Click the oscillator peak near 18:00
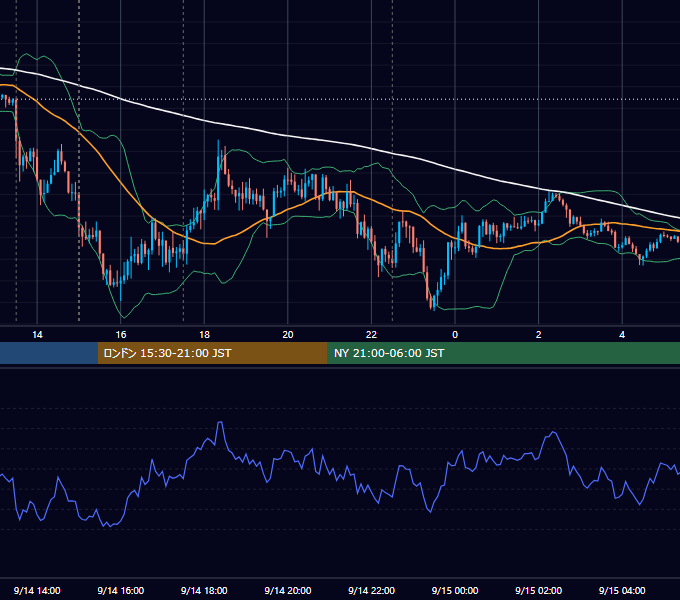This screenshot has width=680, height=600. [220, 422]
